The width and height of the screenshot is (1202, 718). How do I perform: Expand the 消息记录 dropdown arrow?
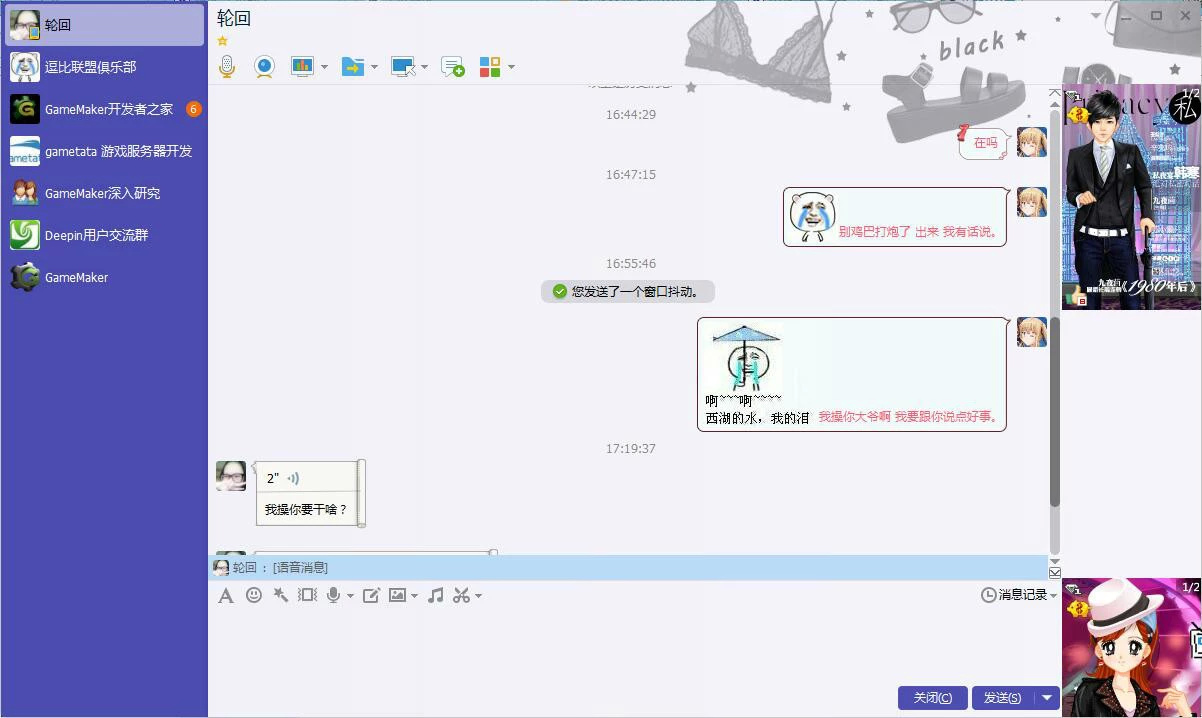pyautogui.click(x=1053, y=596)
